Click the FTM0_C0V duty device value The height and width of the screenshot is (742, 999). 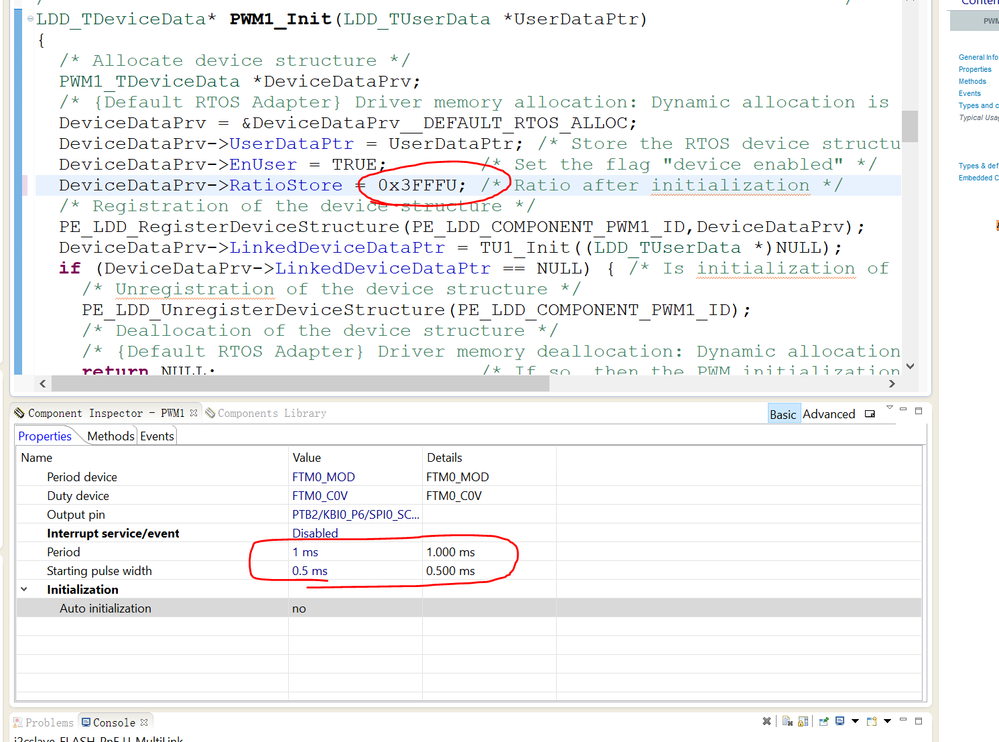pyautogui.click(x=320, y=496)
